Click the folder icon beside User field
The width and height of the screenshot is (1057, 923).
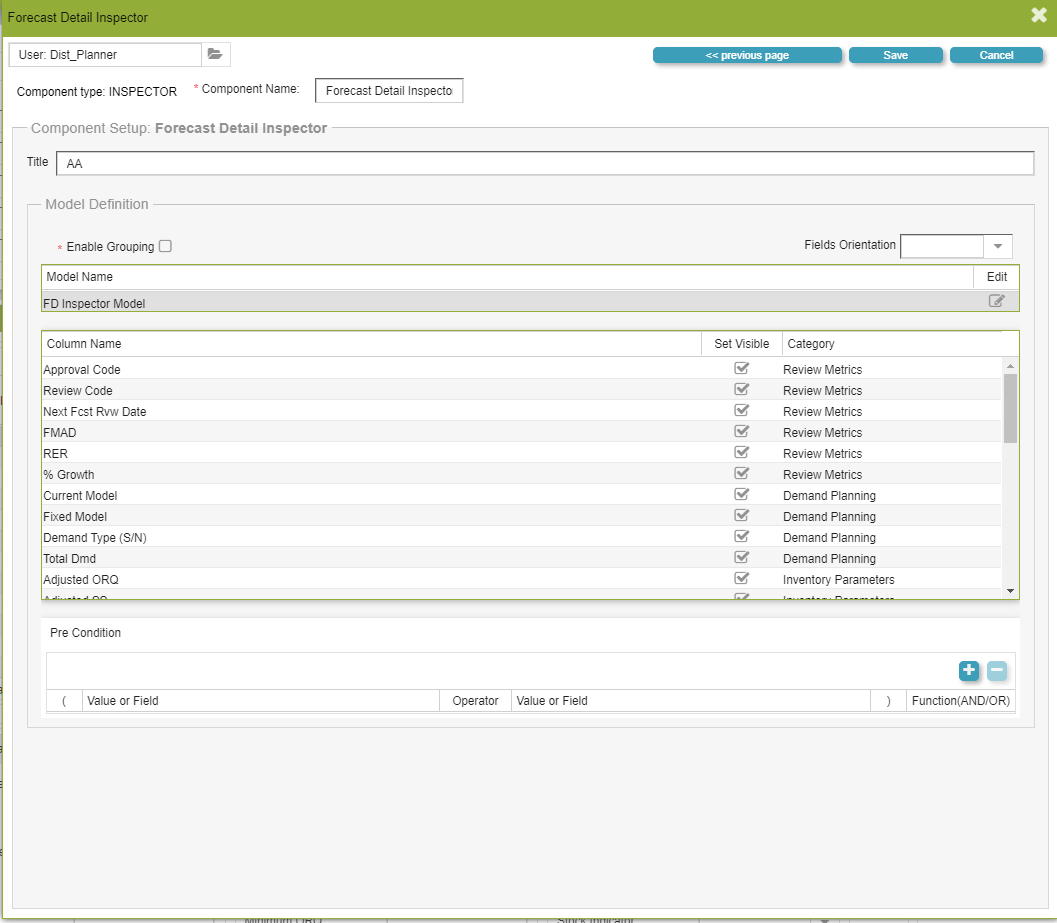[215, 54]
